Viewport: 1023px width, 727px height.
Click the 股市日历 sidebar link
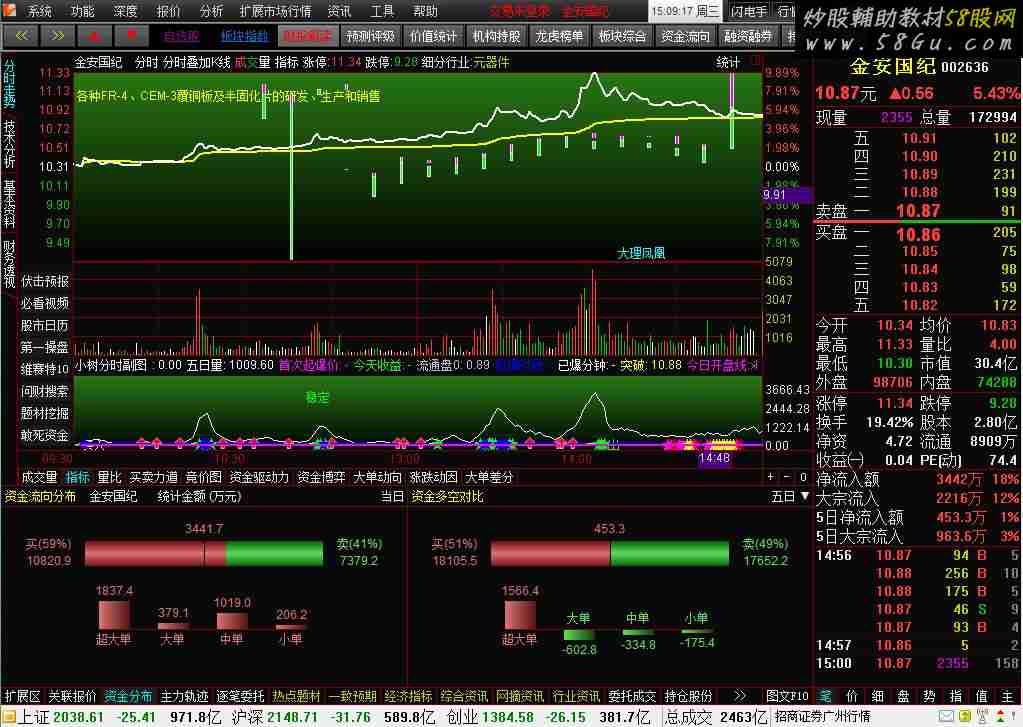(45, 325)
